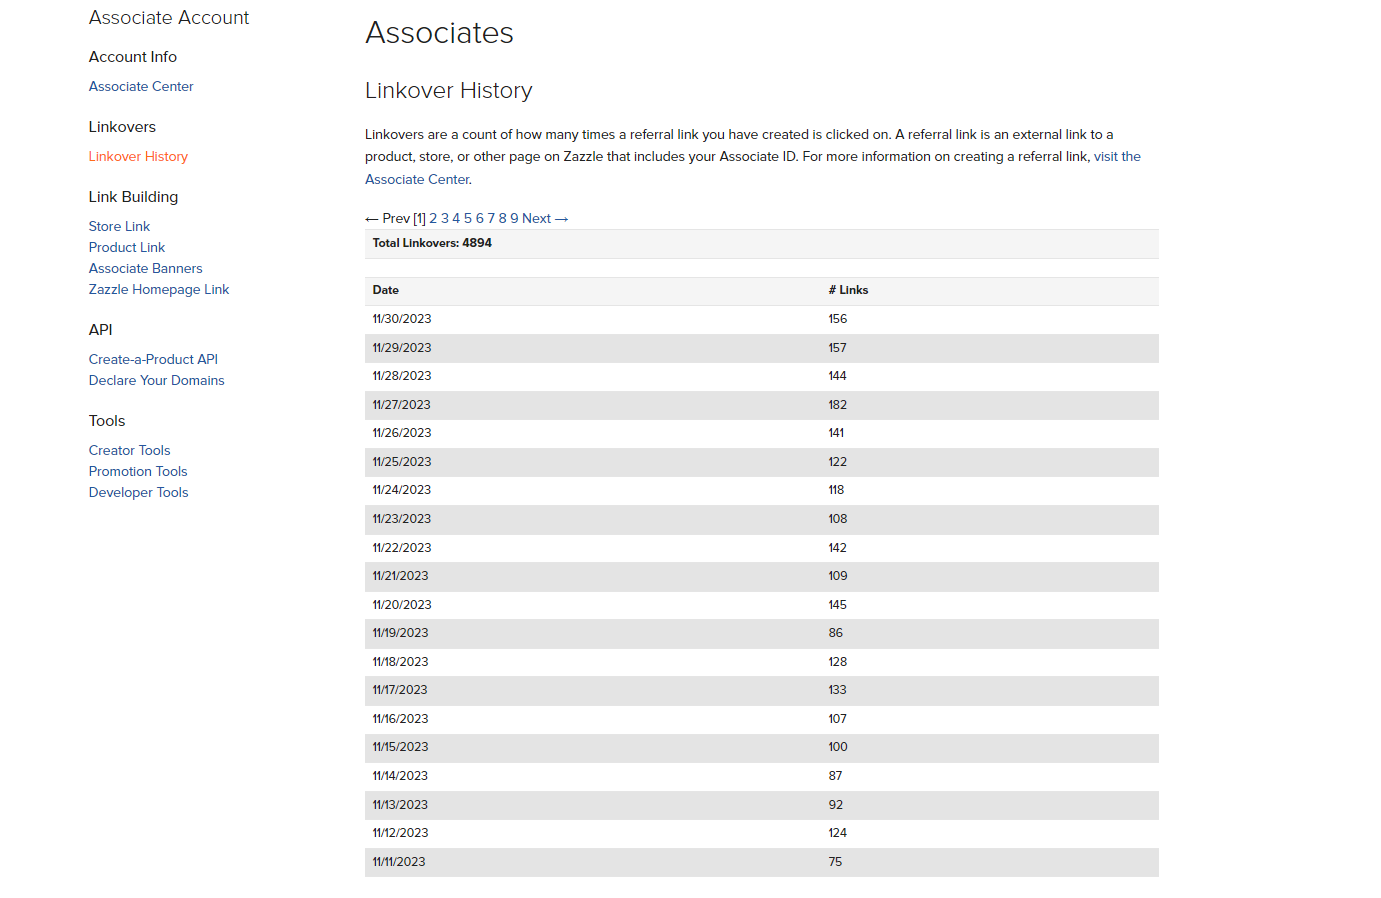The height and width of the screenshot is (898, 1381).
Task: Select links value 100
Action: click(837, 747)
